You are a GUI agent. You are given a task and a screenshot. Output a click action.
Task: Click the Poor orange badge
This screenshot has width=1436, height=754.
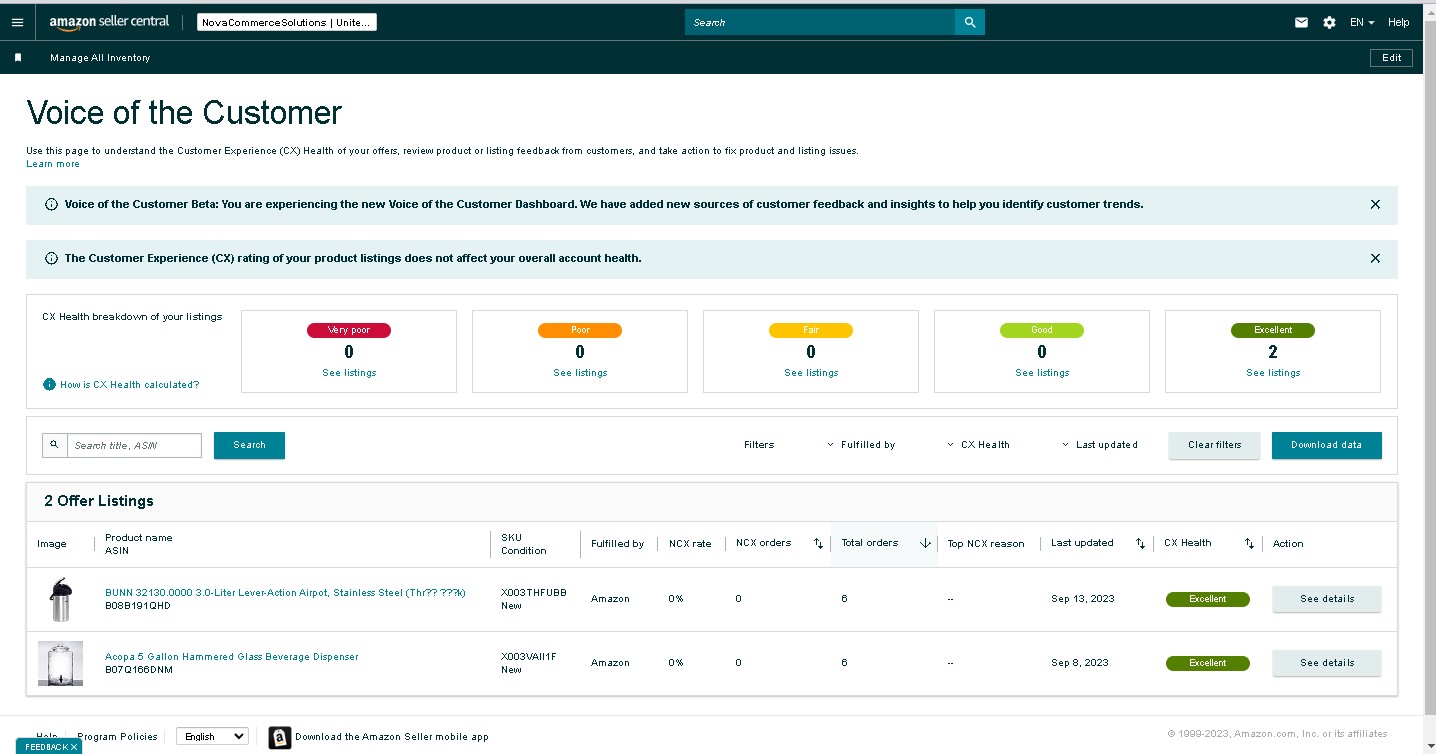[x=580, y=330]
